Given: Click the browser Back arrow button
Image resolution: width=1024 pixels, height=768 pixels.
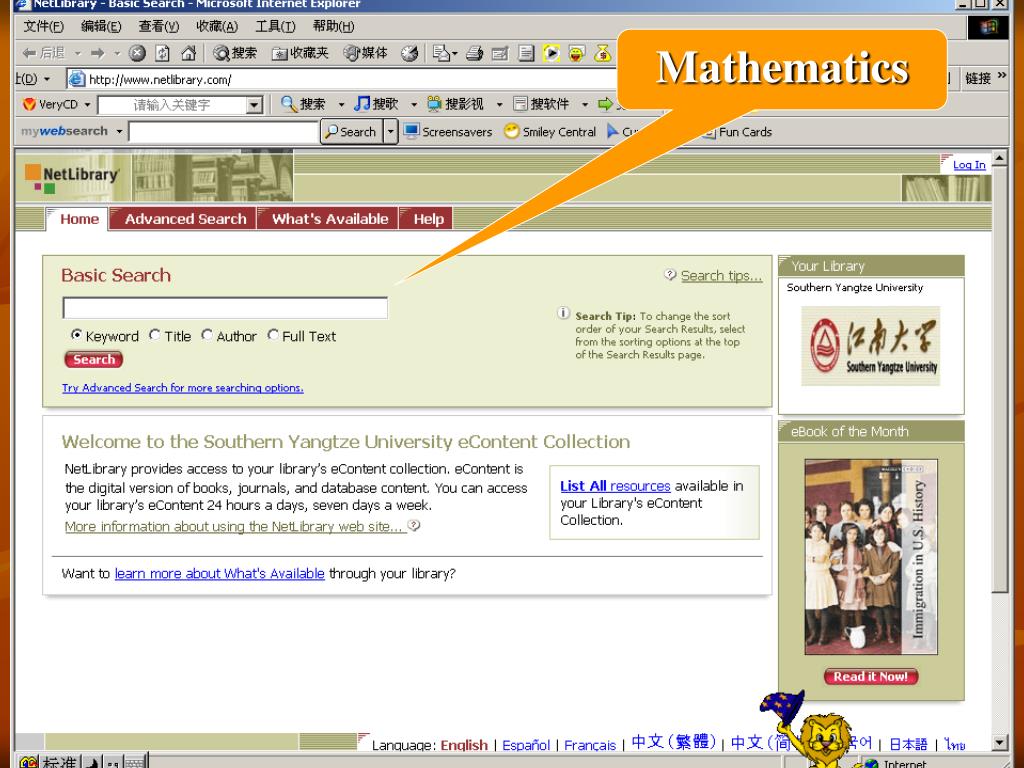Looking at the screenshot, I should [x=44, y=53].
